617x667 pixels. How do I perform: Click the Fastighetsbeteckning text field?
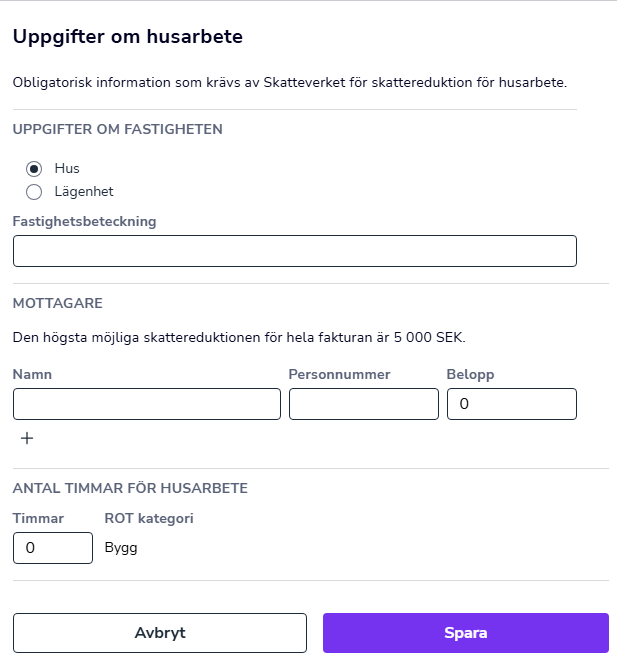coord(295,251)
